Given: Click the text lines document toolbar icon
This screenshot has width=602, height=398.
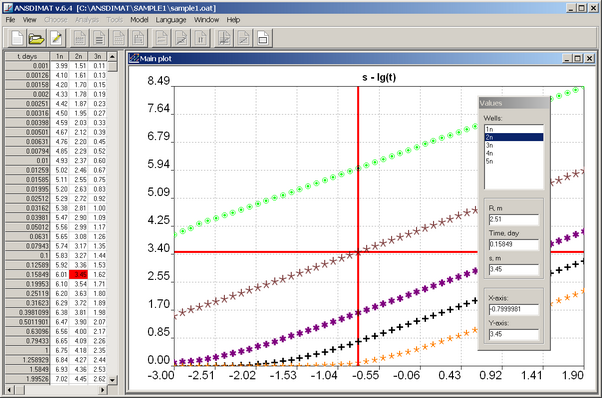Looking at the screenshot, I should (x=99, y=38).
